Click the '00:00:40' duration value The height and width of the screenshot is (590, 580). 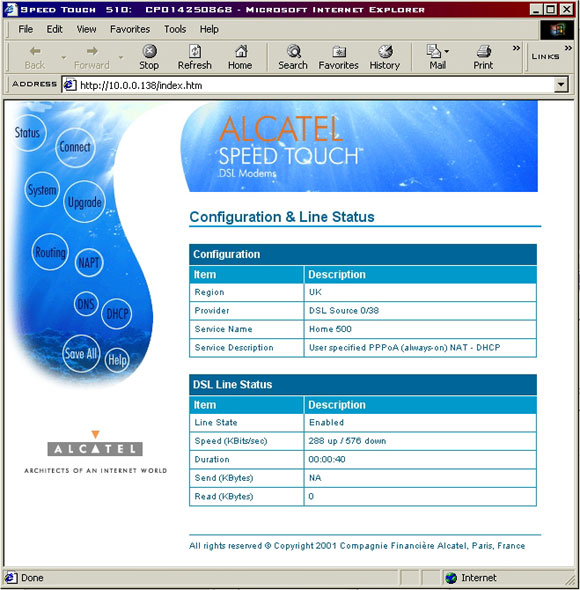327,459
